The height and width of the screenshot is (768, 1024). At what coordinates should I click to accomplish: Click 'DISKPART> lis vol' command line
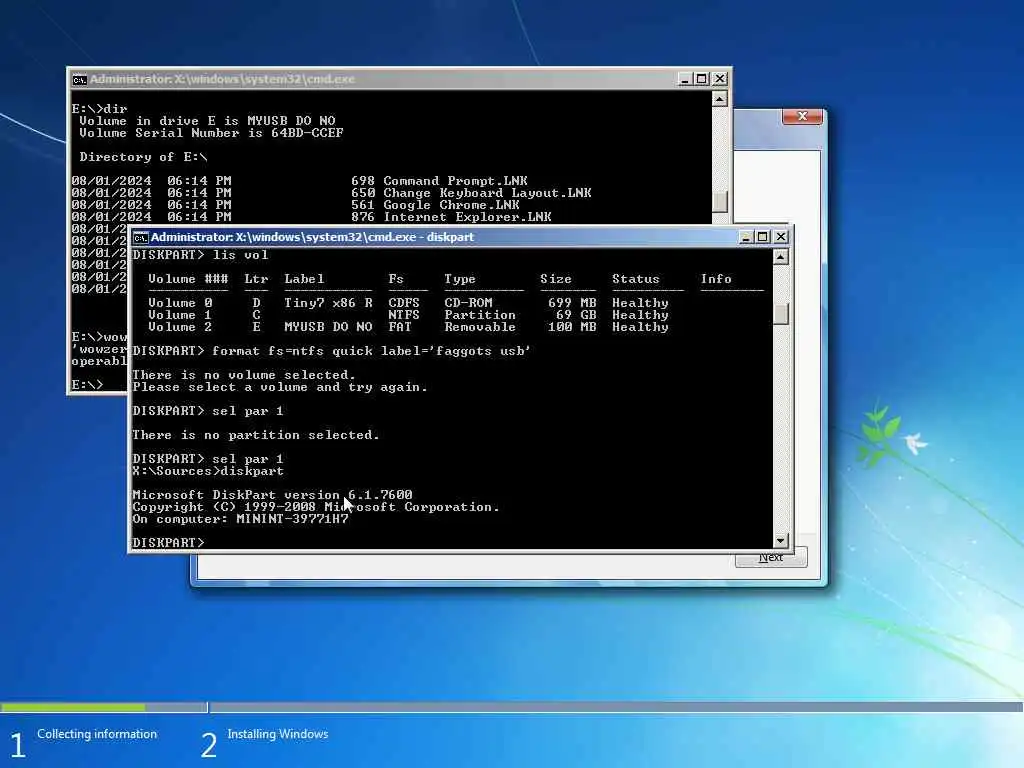200,255
